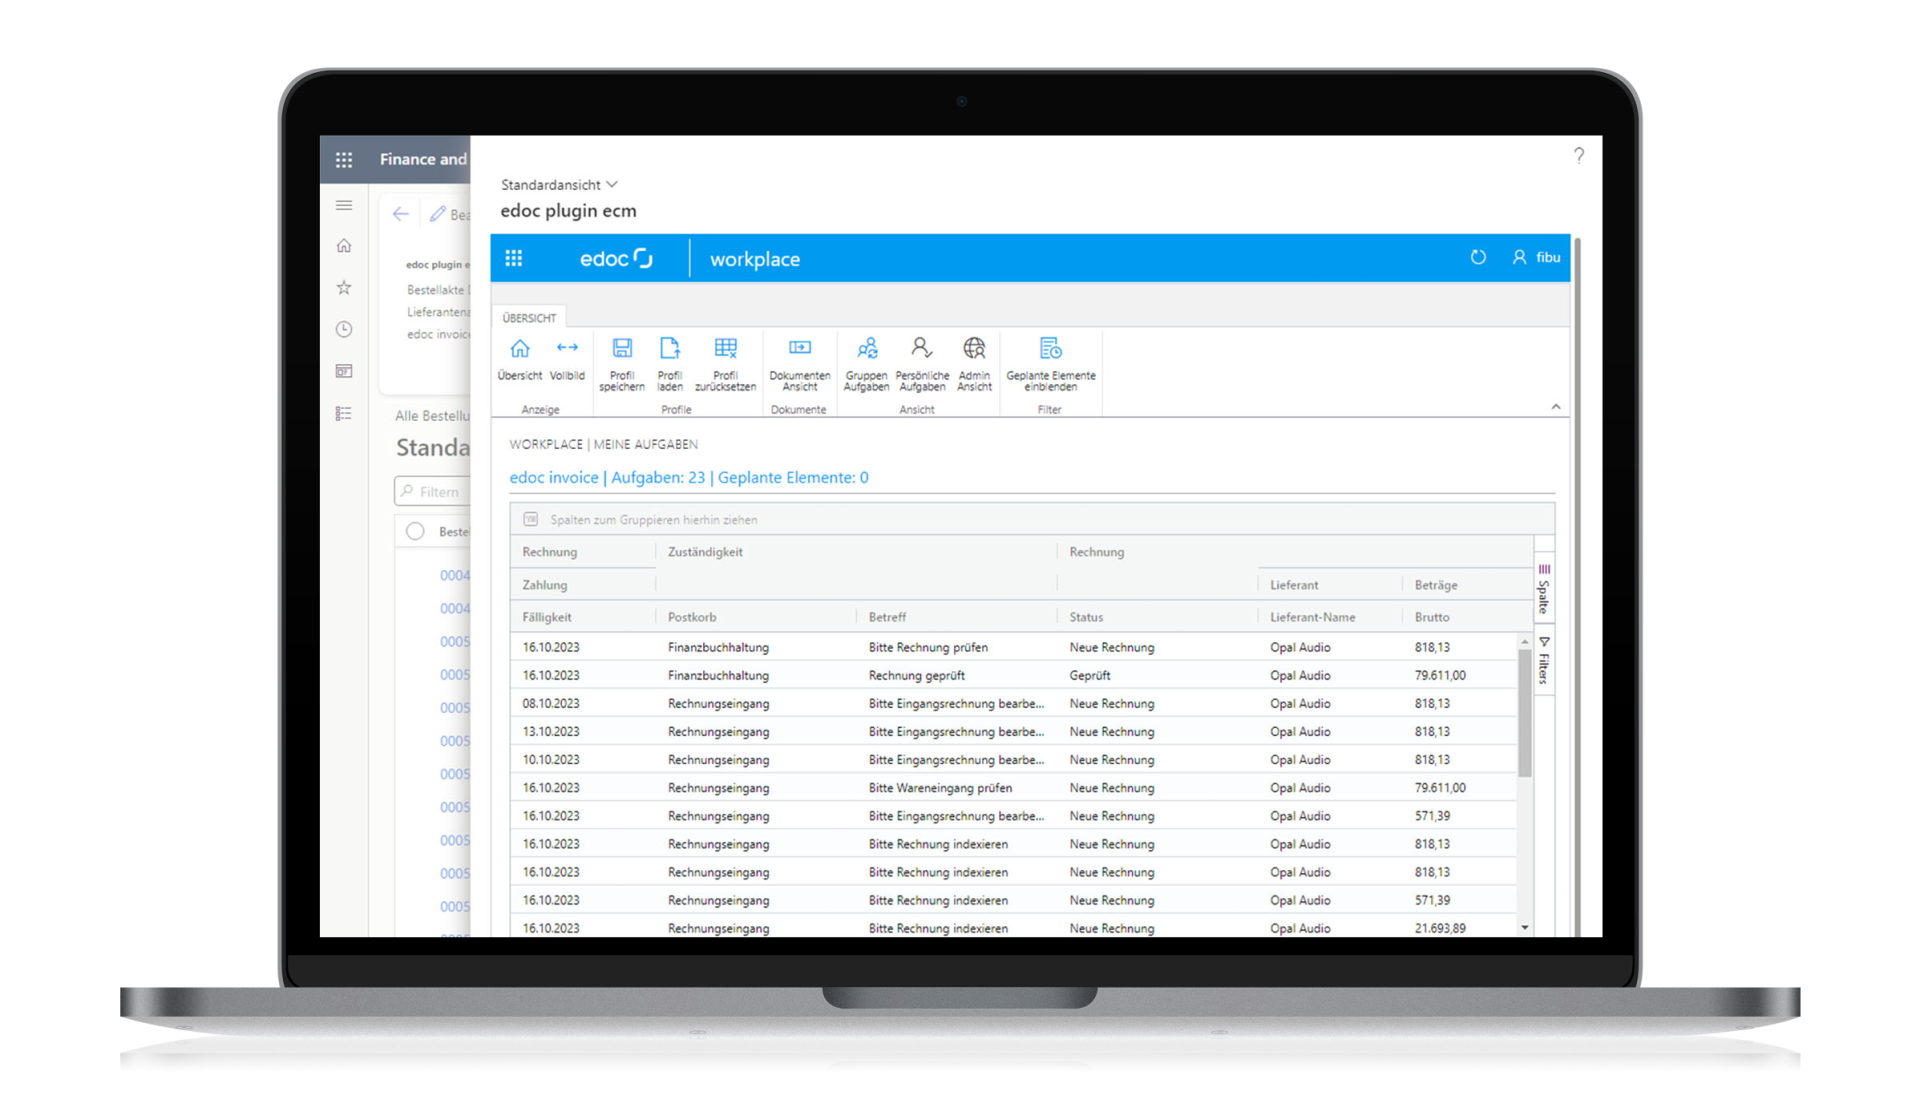Click table scrollbar up arrow
1920x1104 pixels.
tap(1524, 641)
